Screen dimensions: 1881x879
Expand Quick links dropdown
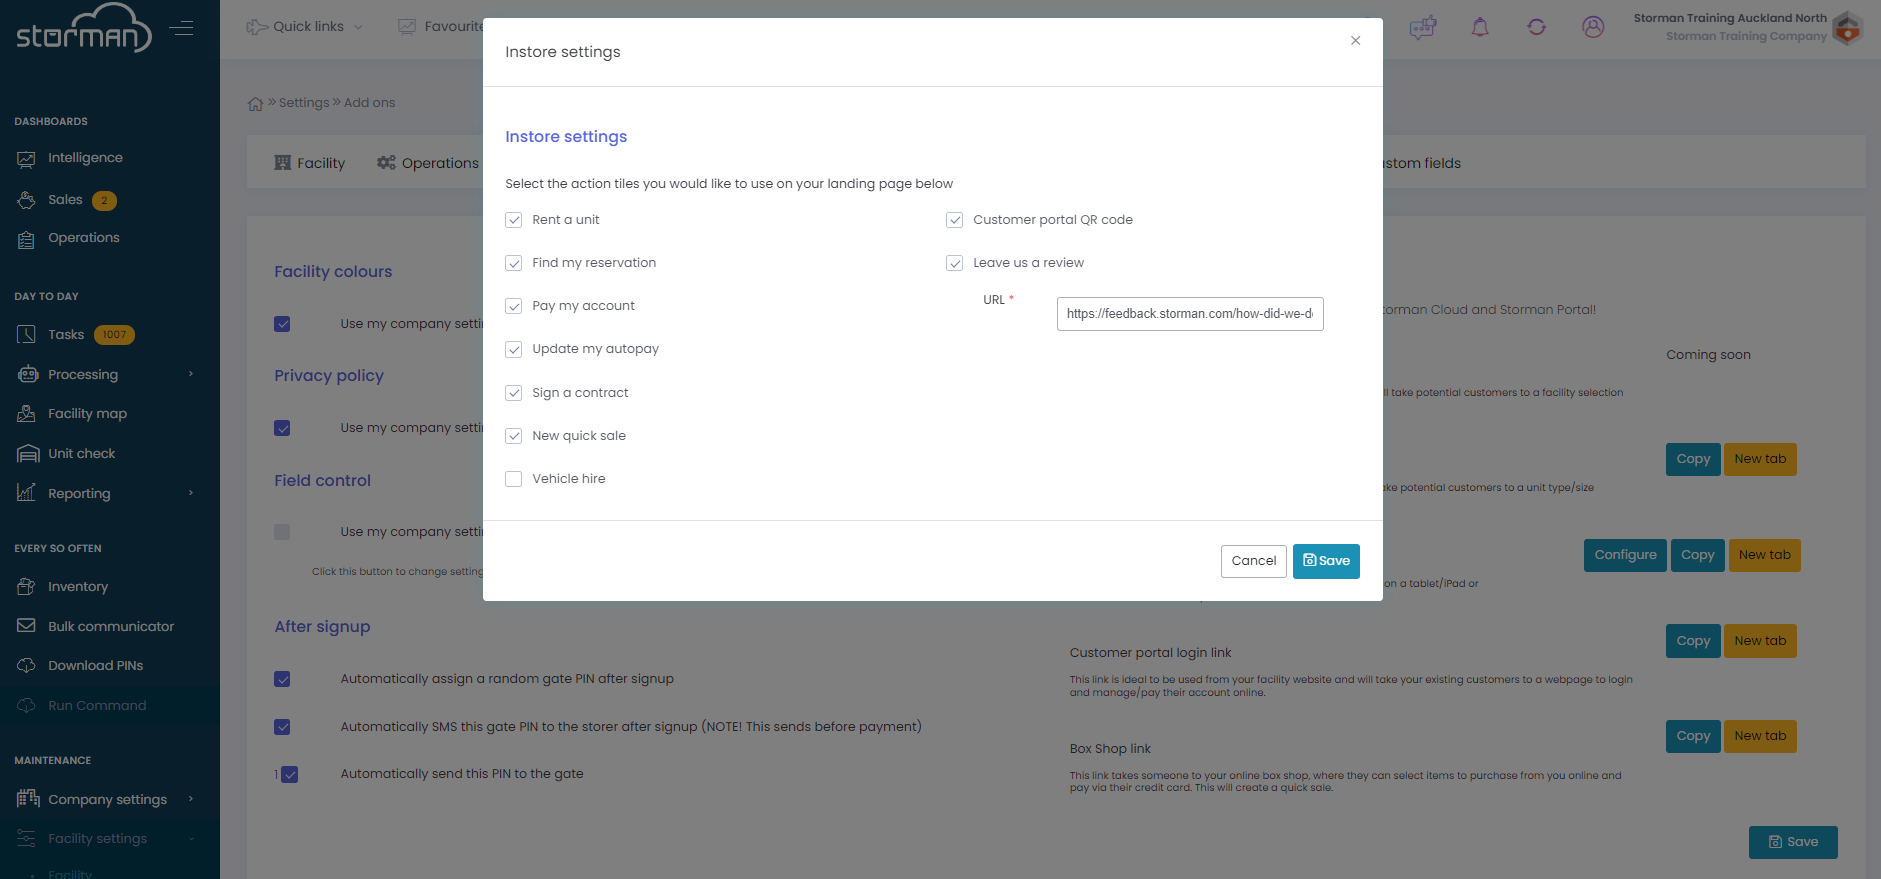pos(305,27)
